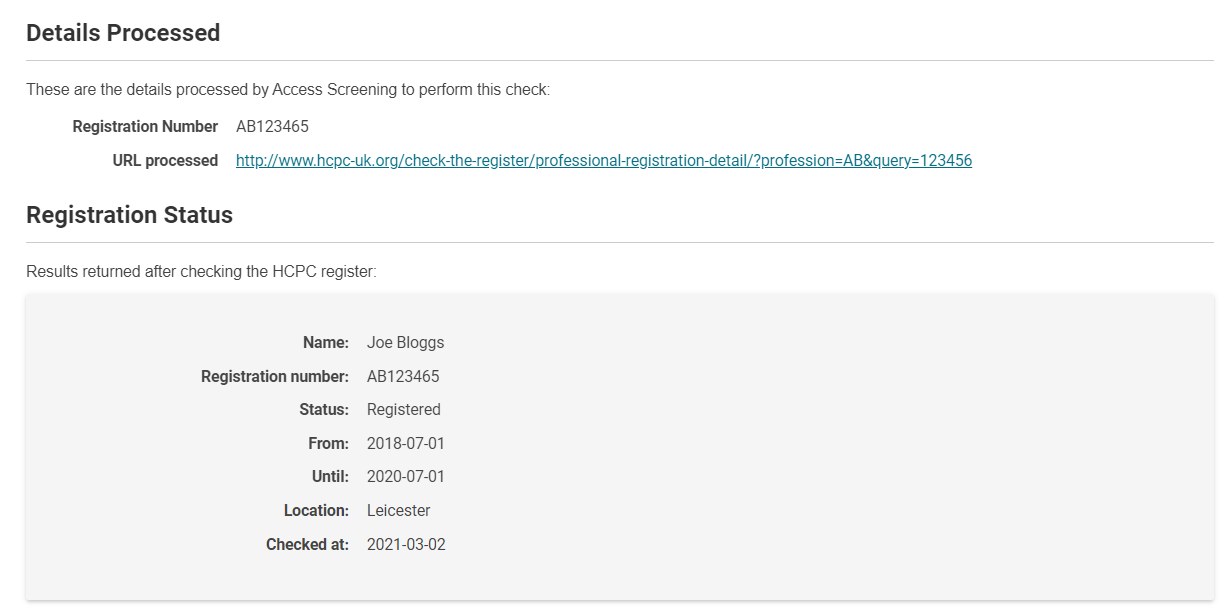Click the Registration Status heading

point(129,215)
